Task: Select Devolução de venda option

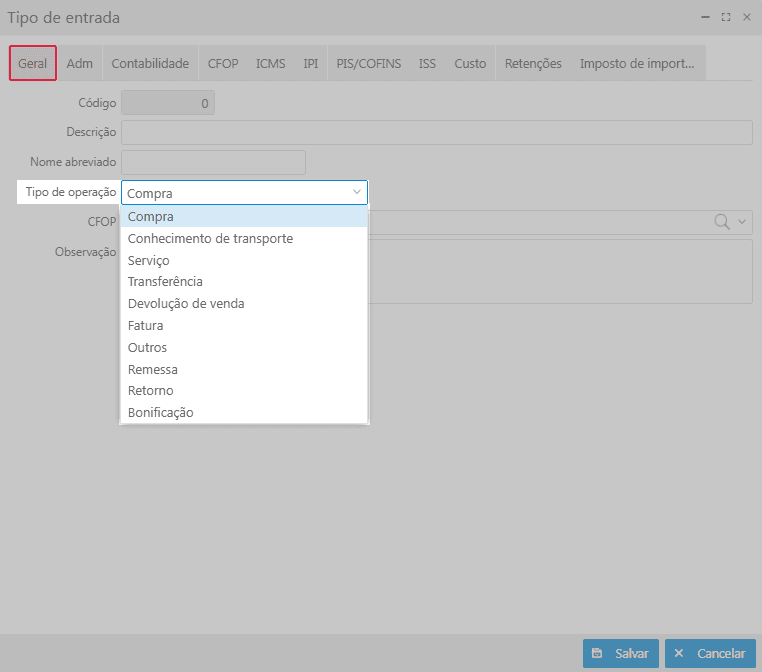Action: tap(186, 303)
